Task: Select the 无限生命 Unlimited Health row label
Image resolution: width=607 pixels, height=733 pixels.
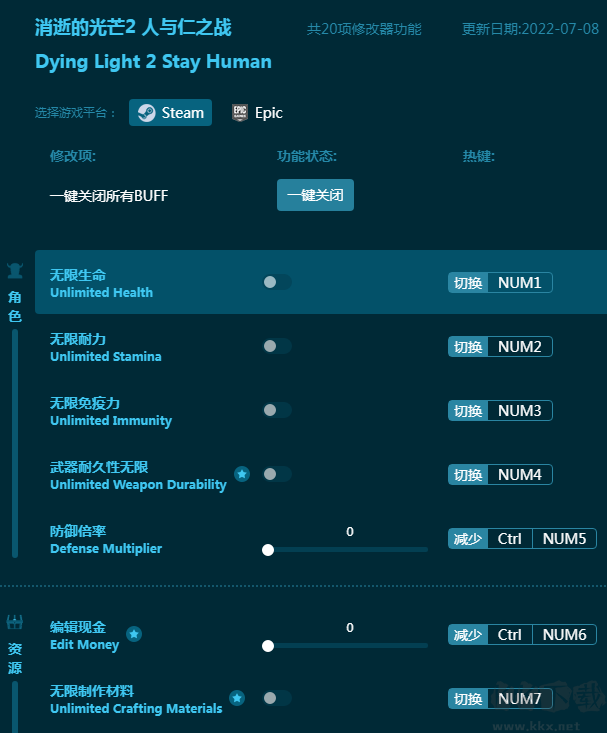Action: [x=101, y=283]
